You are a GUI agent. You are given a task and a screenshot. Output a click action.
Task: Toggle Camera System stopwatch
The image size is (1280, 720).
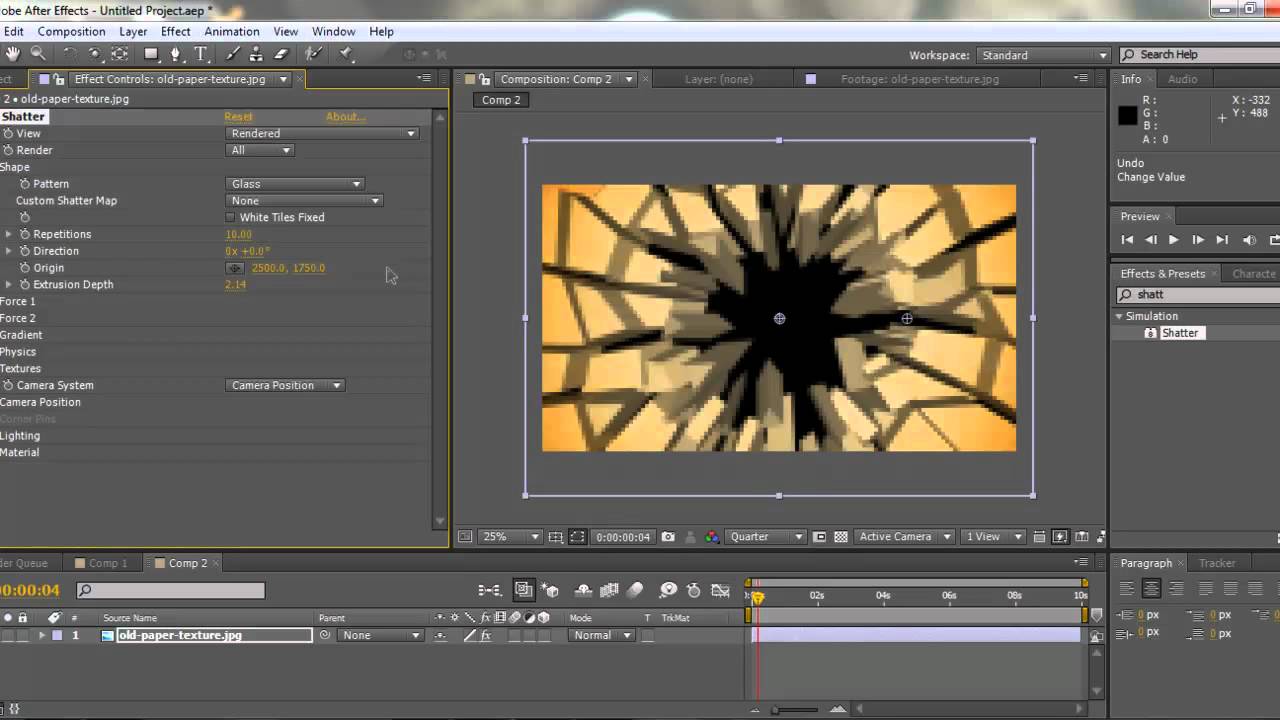(8, 385)
